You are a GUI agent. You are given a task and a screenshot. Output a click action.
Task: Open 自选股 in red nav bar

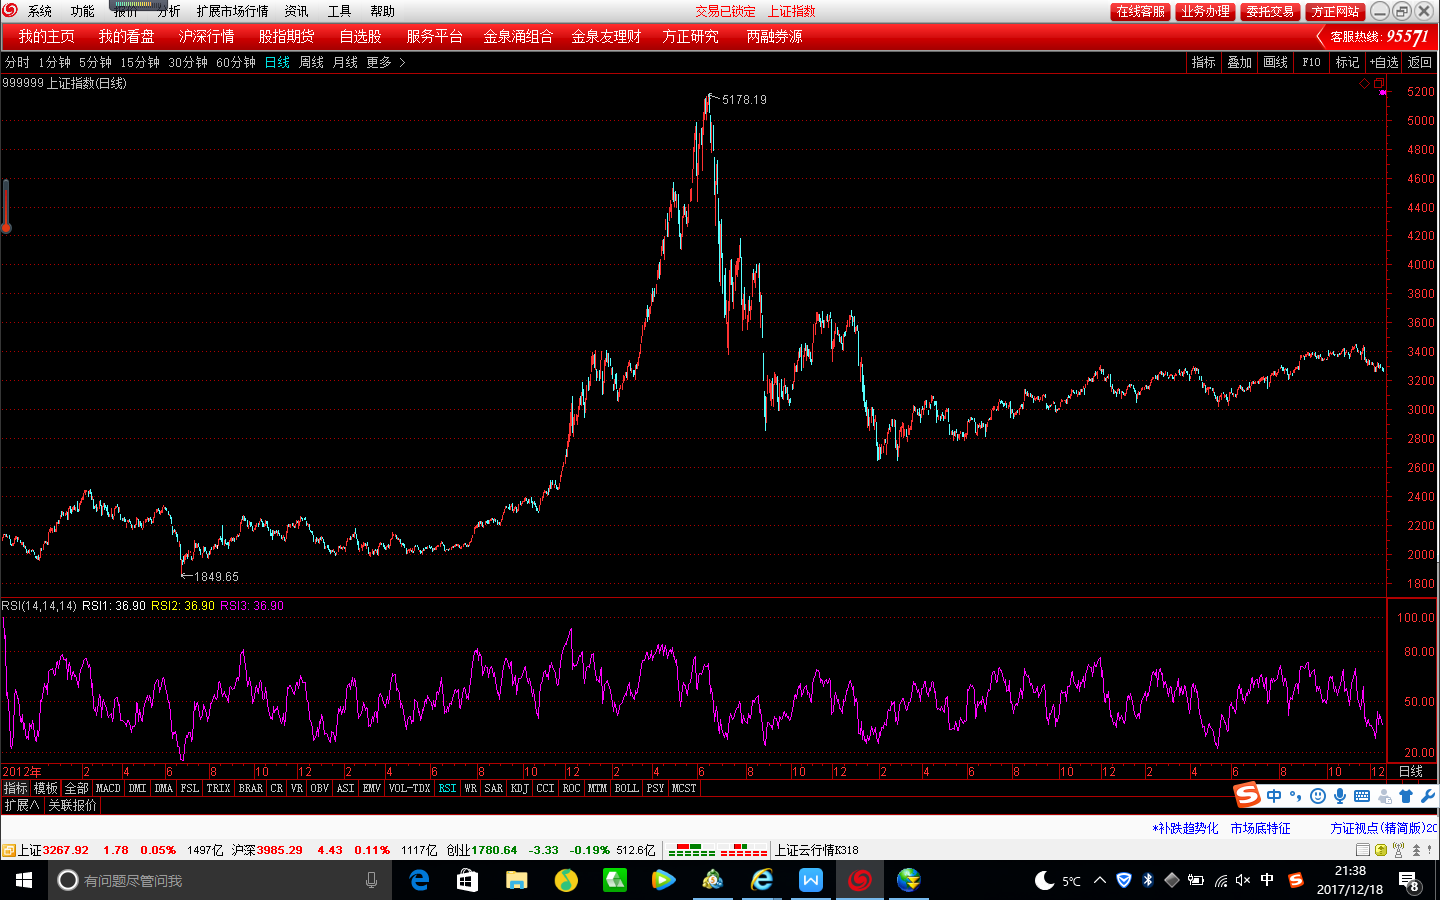pyautogui.click(x=360, y=36)
